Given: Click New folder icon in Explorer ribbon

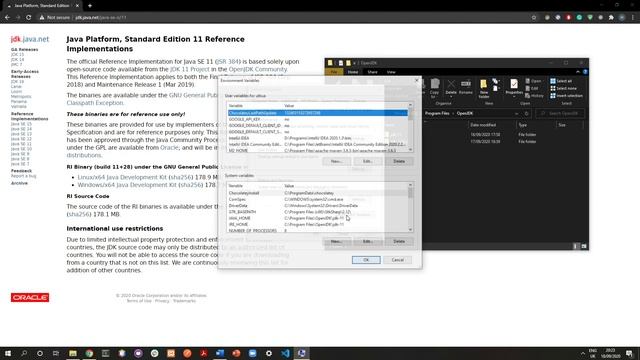Looking at the screenshot, I should [484, 89].
